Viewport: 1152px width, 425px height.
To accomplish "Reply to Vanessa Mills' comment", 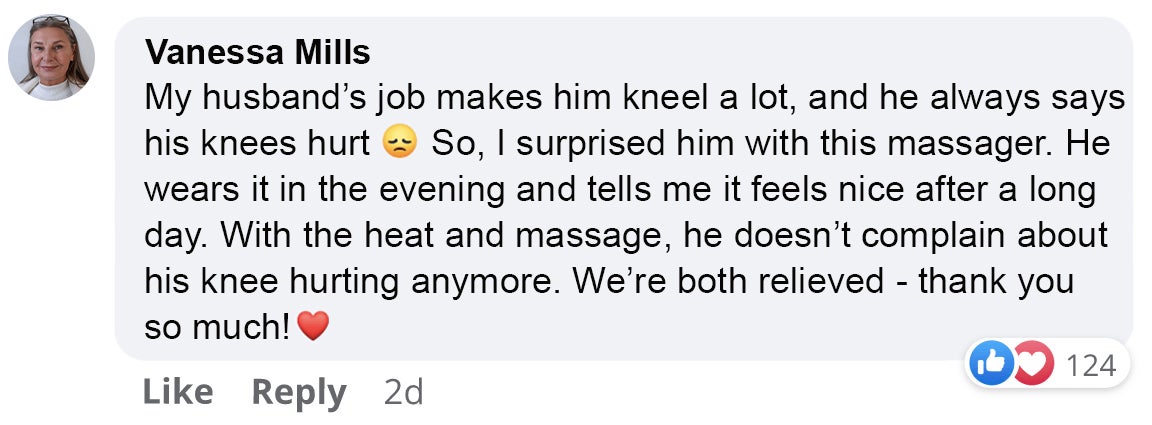I will point(299,393).
